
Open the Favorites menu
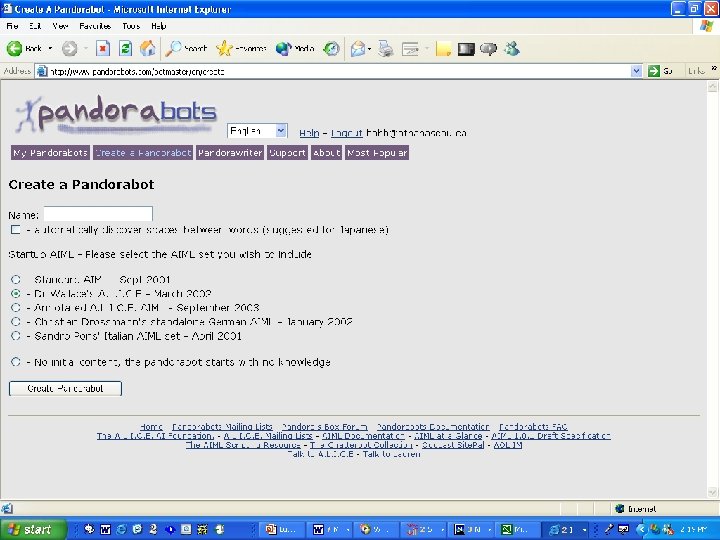pos(95,26)
